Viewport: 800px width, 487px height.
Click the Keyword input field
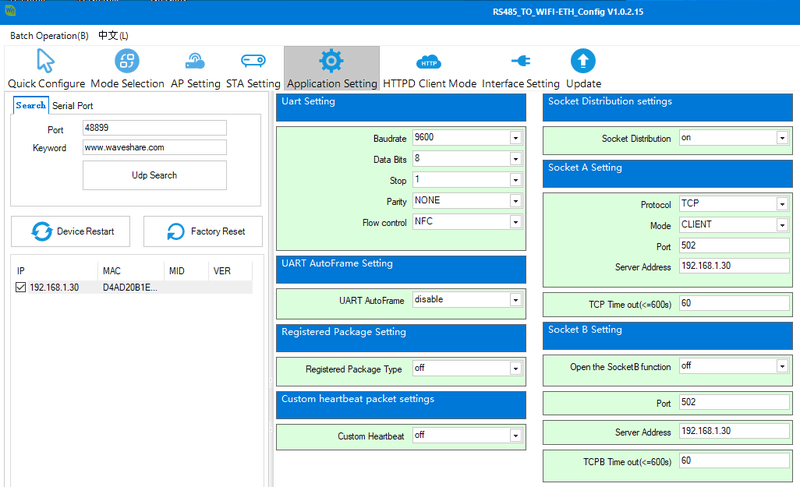tap(154, 147)
